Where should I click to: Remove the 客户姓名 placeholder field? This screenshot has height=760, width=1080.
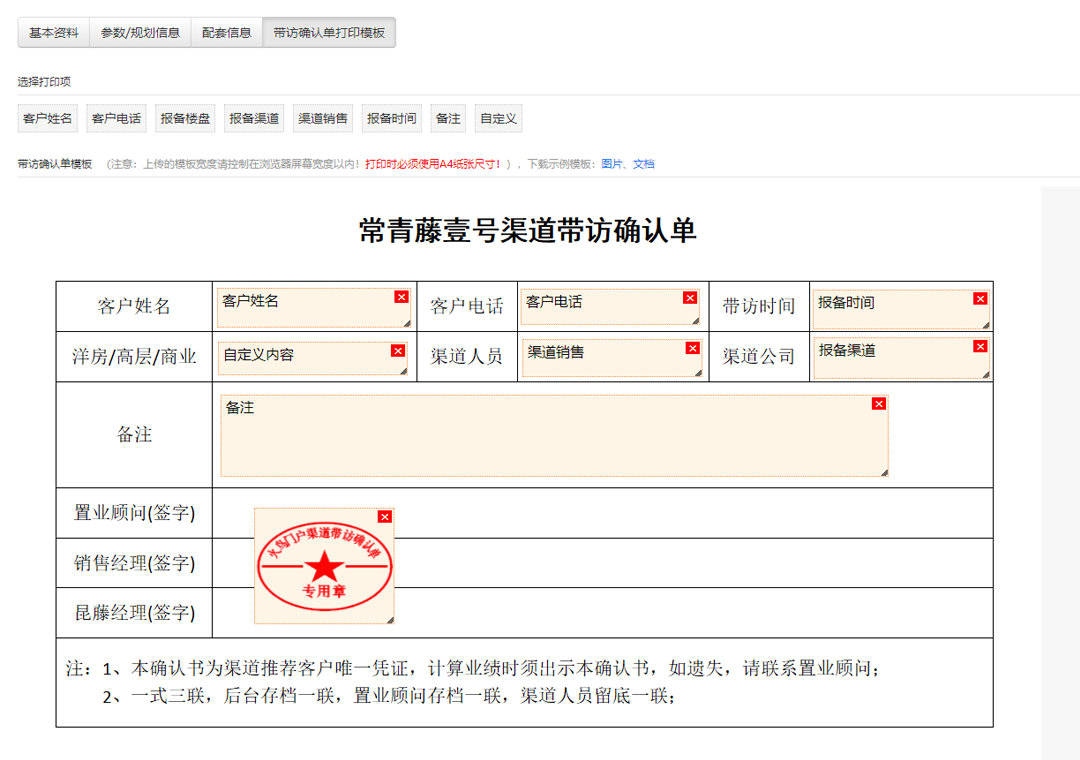click(x=402, y=297)
